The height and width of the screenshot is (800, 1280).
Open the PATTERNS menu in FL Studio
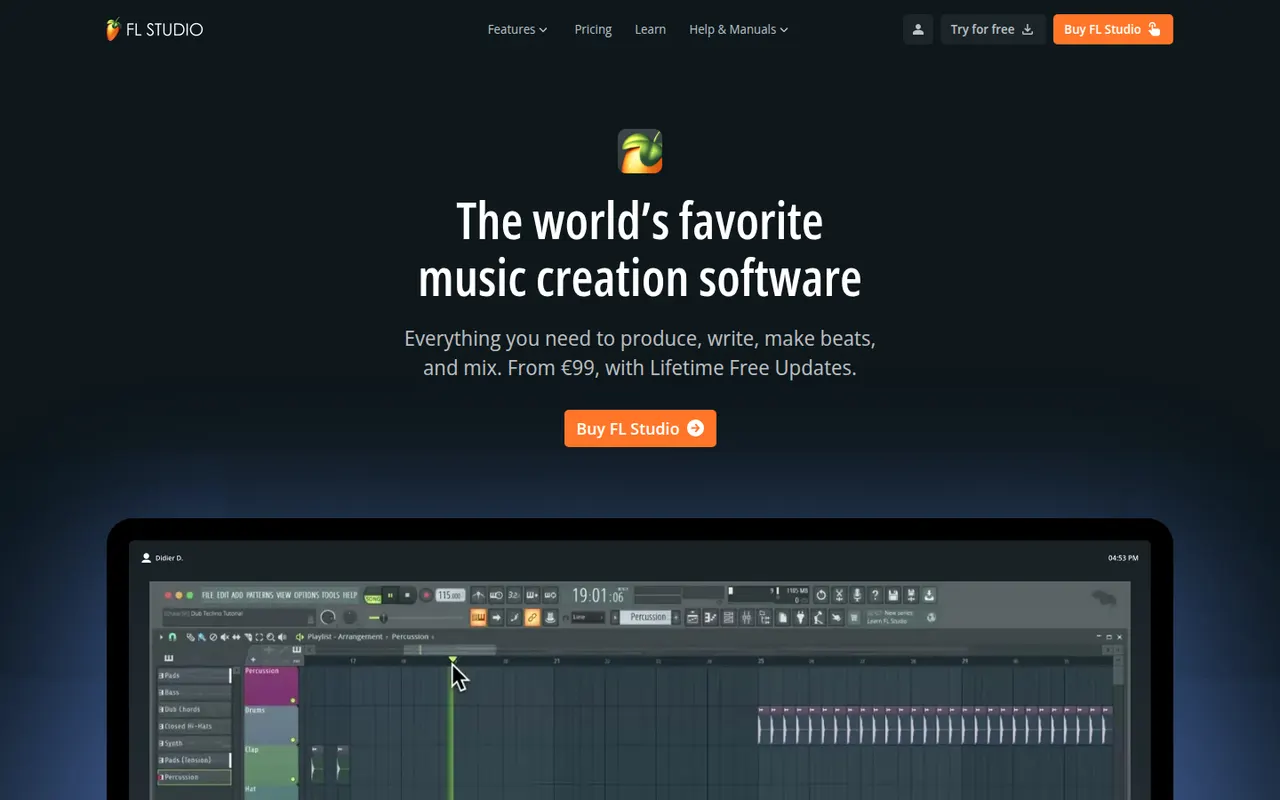click(x=259, y=595)
